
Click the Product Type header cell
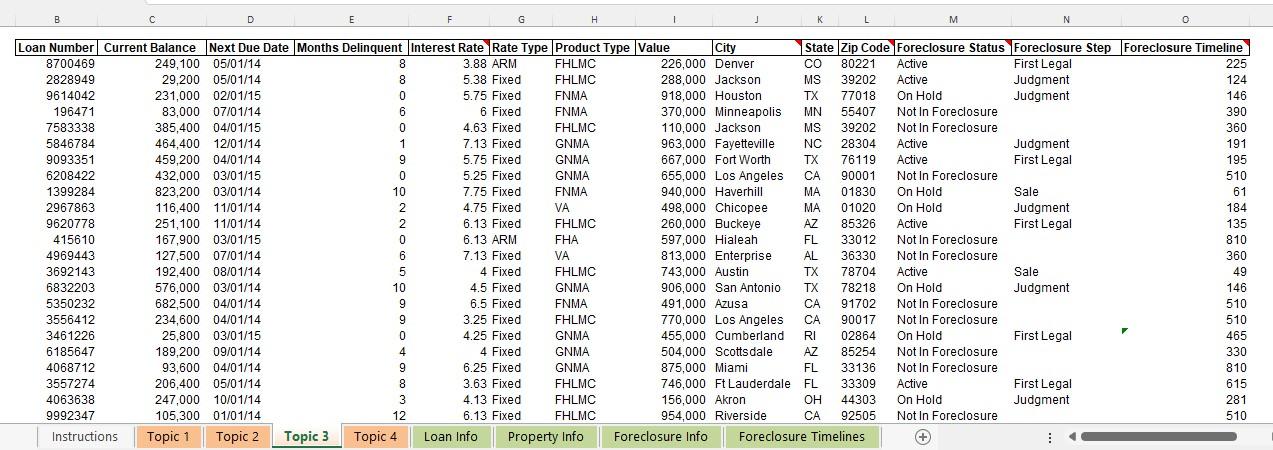594,47
